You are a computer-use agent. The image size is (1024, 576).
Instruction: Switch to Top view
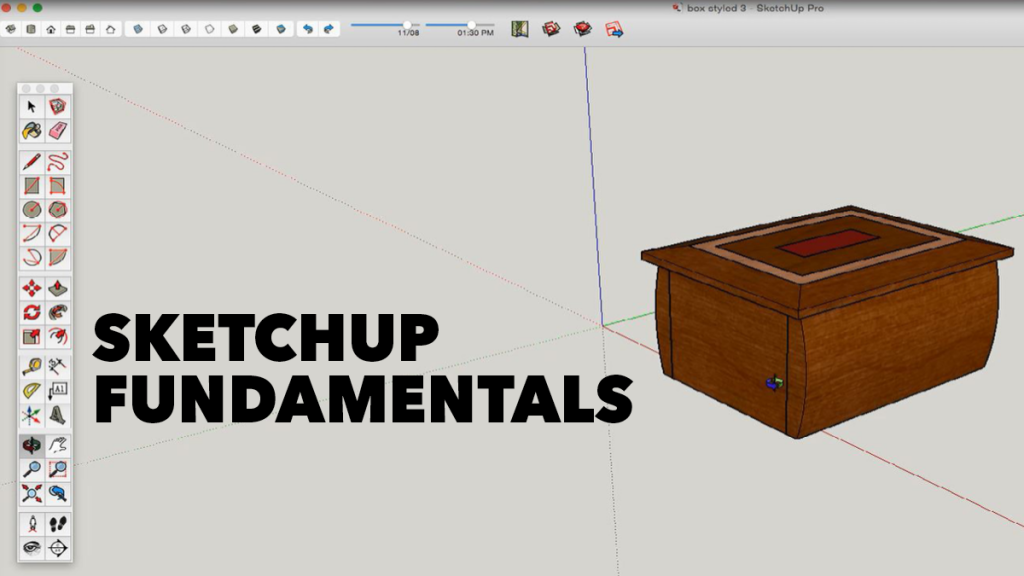click(x=31, y=29)
